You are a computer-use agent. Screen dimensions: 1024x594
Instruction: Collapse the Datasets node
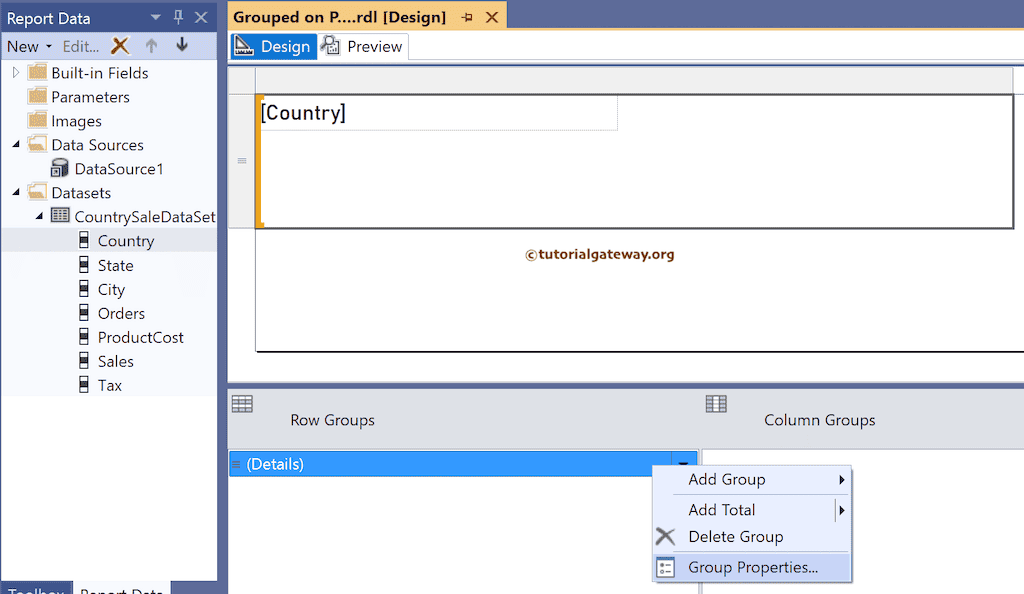16,192
